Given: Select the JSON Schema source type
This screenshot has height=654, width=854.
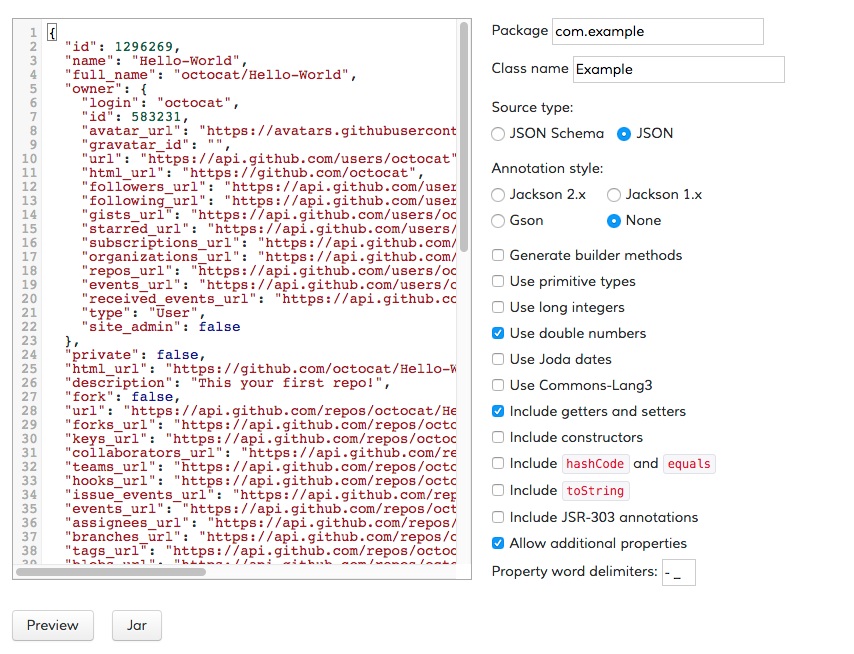Looking at the screenshot, I should tap(497, 134).
